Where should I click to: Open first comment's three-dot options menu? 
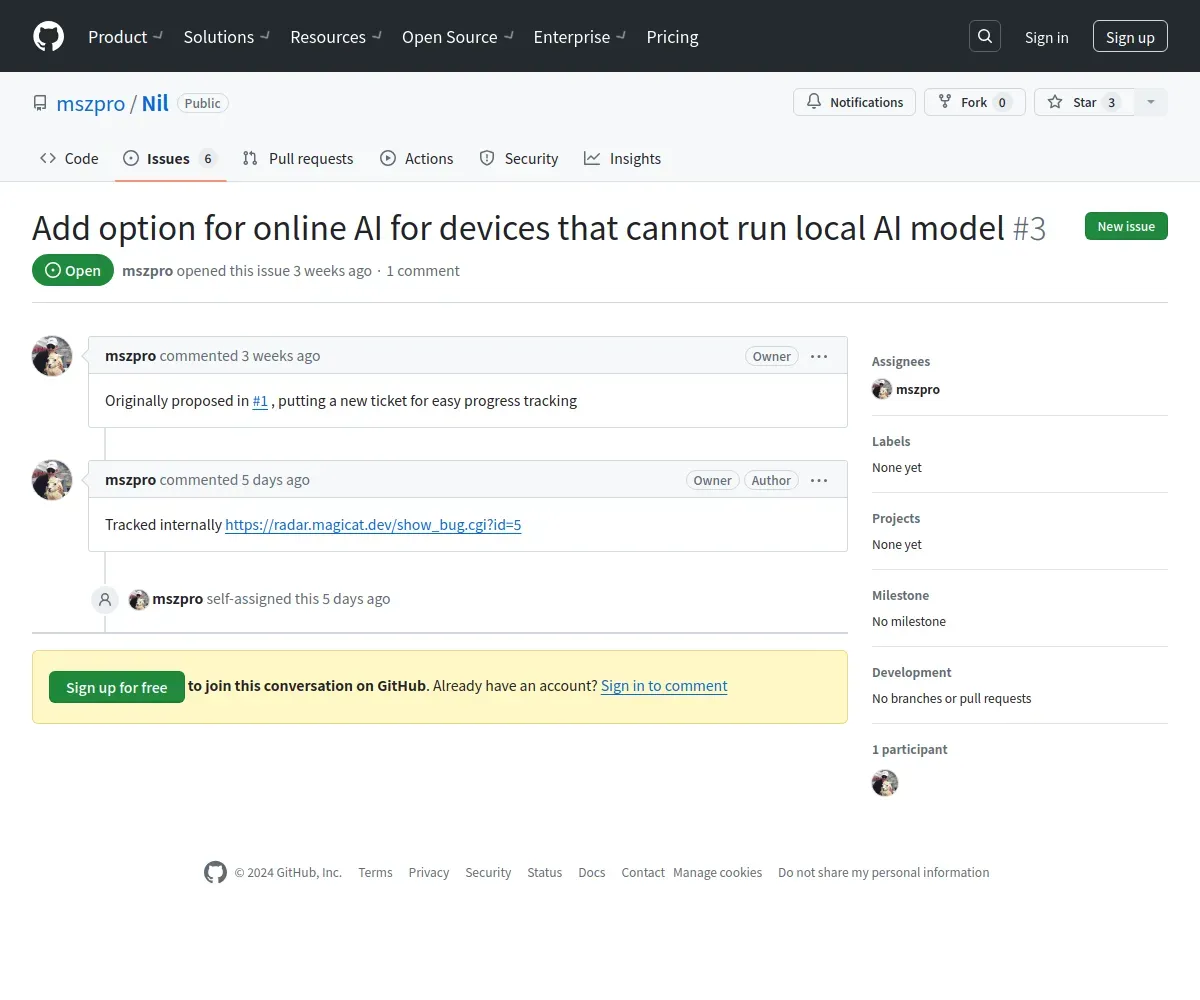pos(819,356)
